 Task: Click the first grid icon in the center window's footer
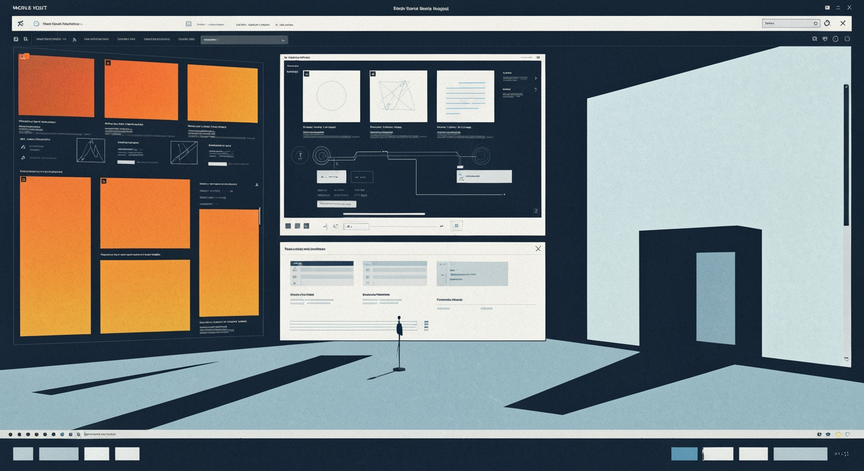288,226
